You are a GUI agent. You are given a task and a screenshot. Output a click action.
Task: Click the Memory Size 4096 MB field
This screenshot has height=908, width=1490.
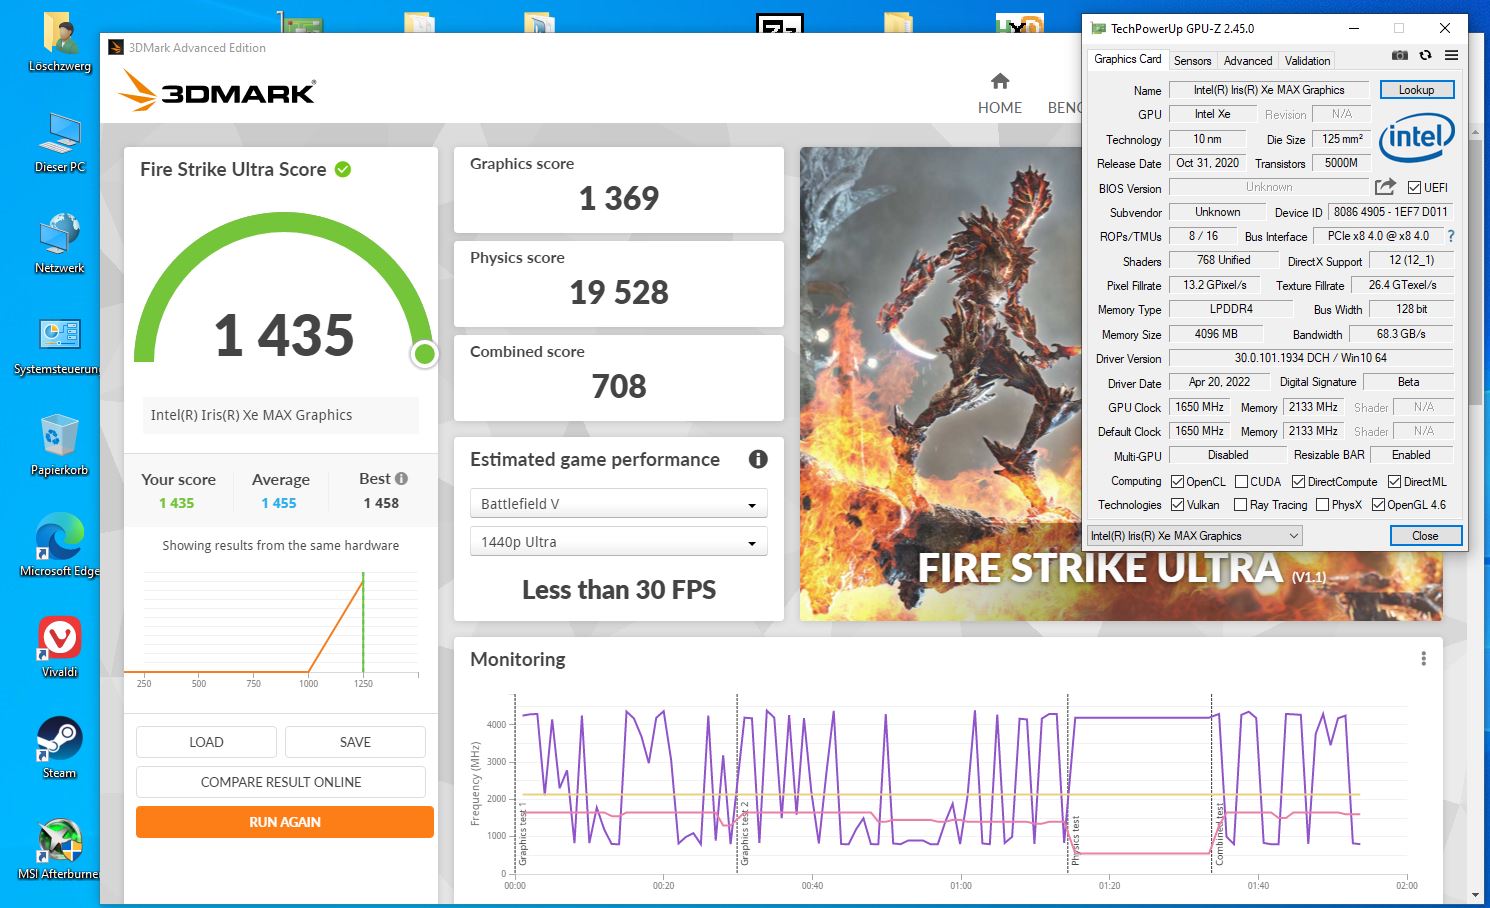(1216, 334)
